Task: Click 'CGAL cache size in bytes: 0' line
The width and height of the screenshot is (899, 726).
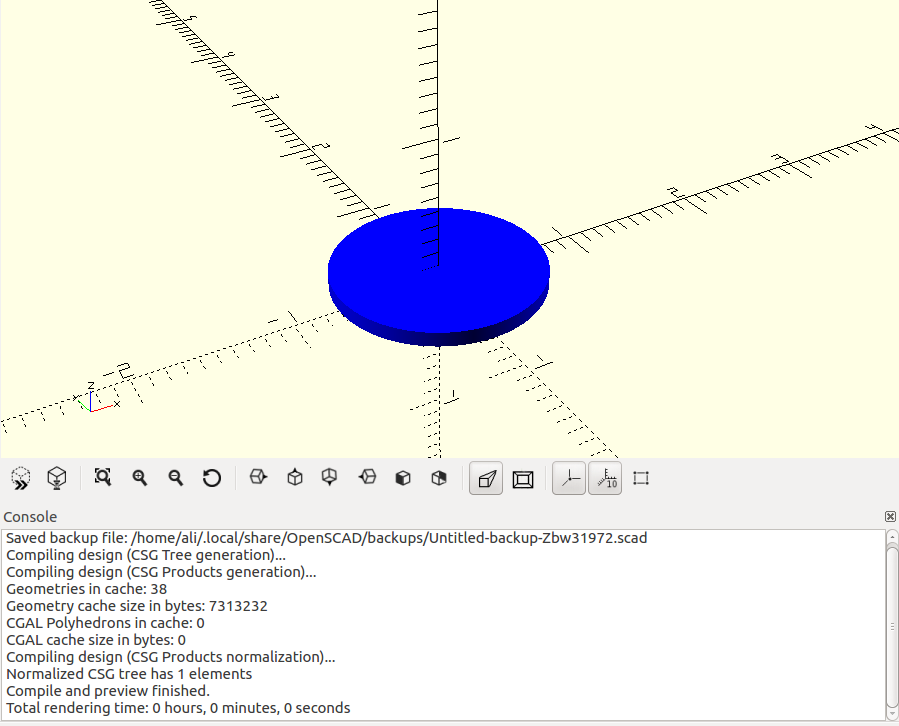Action: coord(96,640)
